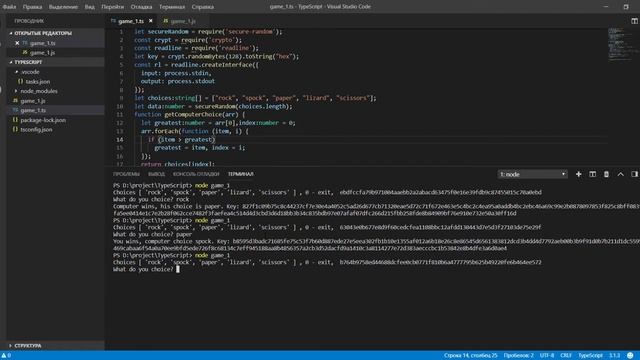Open the Справка menu
This screenshot has width=640, height=360.
click(202, 7)
